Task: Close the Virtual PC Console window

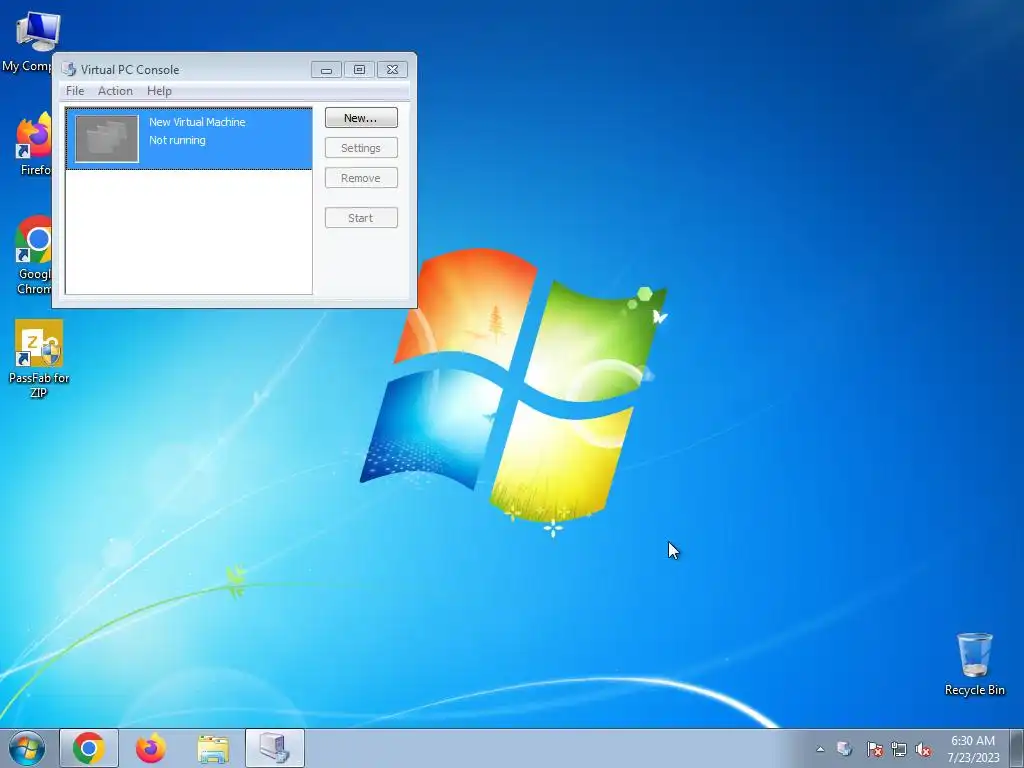Action: click(392, 70)
